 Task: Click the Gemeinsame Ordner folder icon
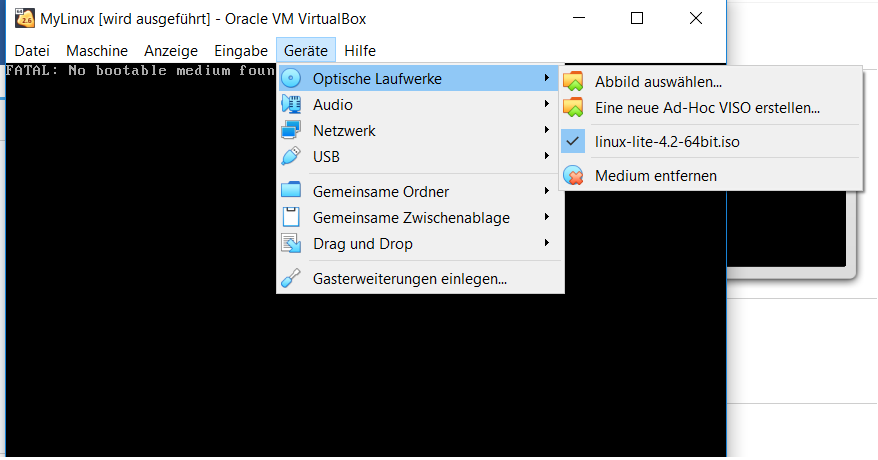click(291, 190)
